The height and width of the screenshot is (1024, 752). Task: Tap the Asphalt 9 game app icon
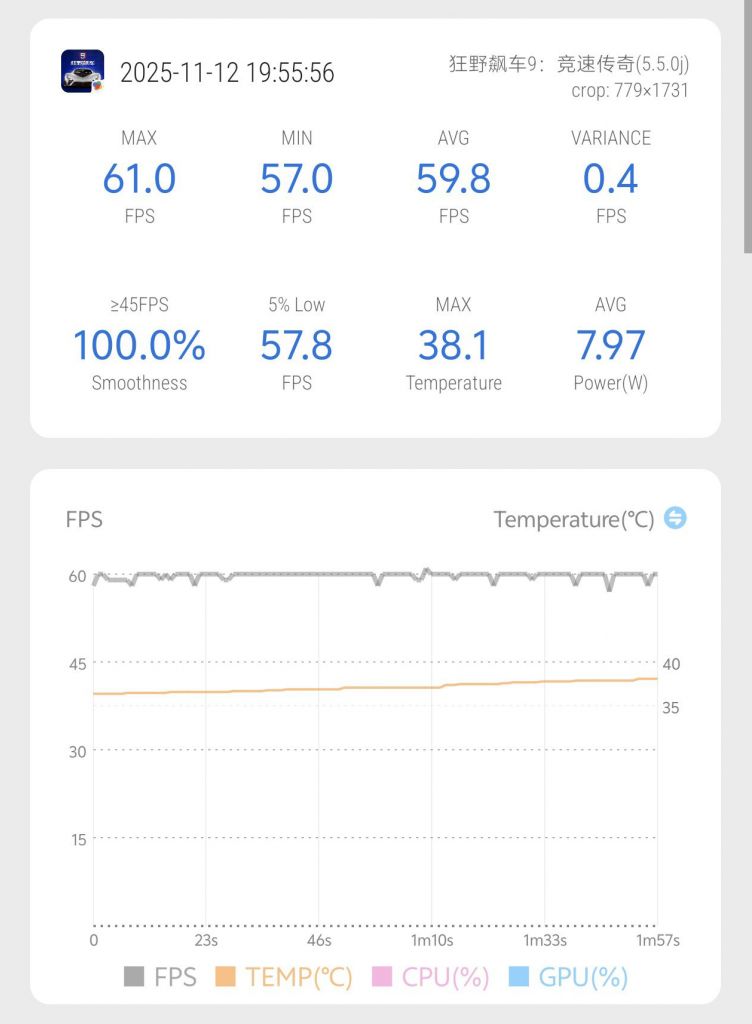[82, 71]
